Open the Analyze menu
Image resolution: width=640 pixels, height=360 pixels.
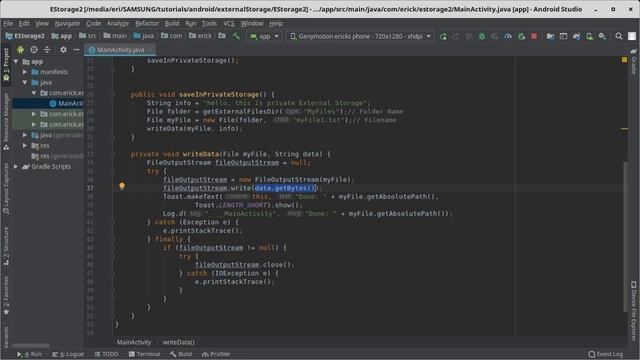point(118,24)
